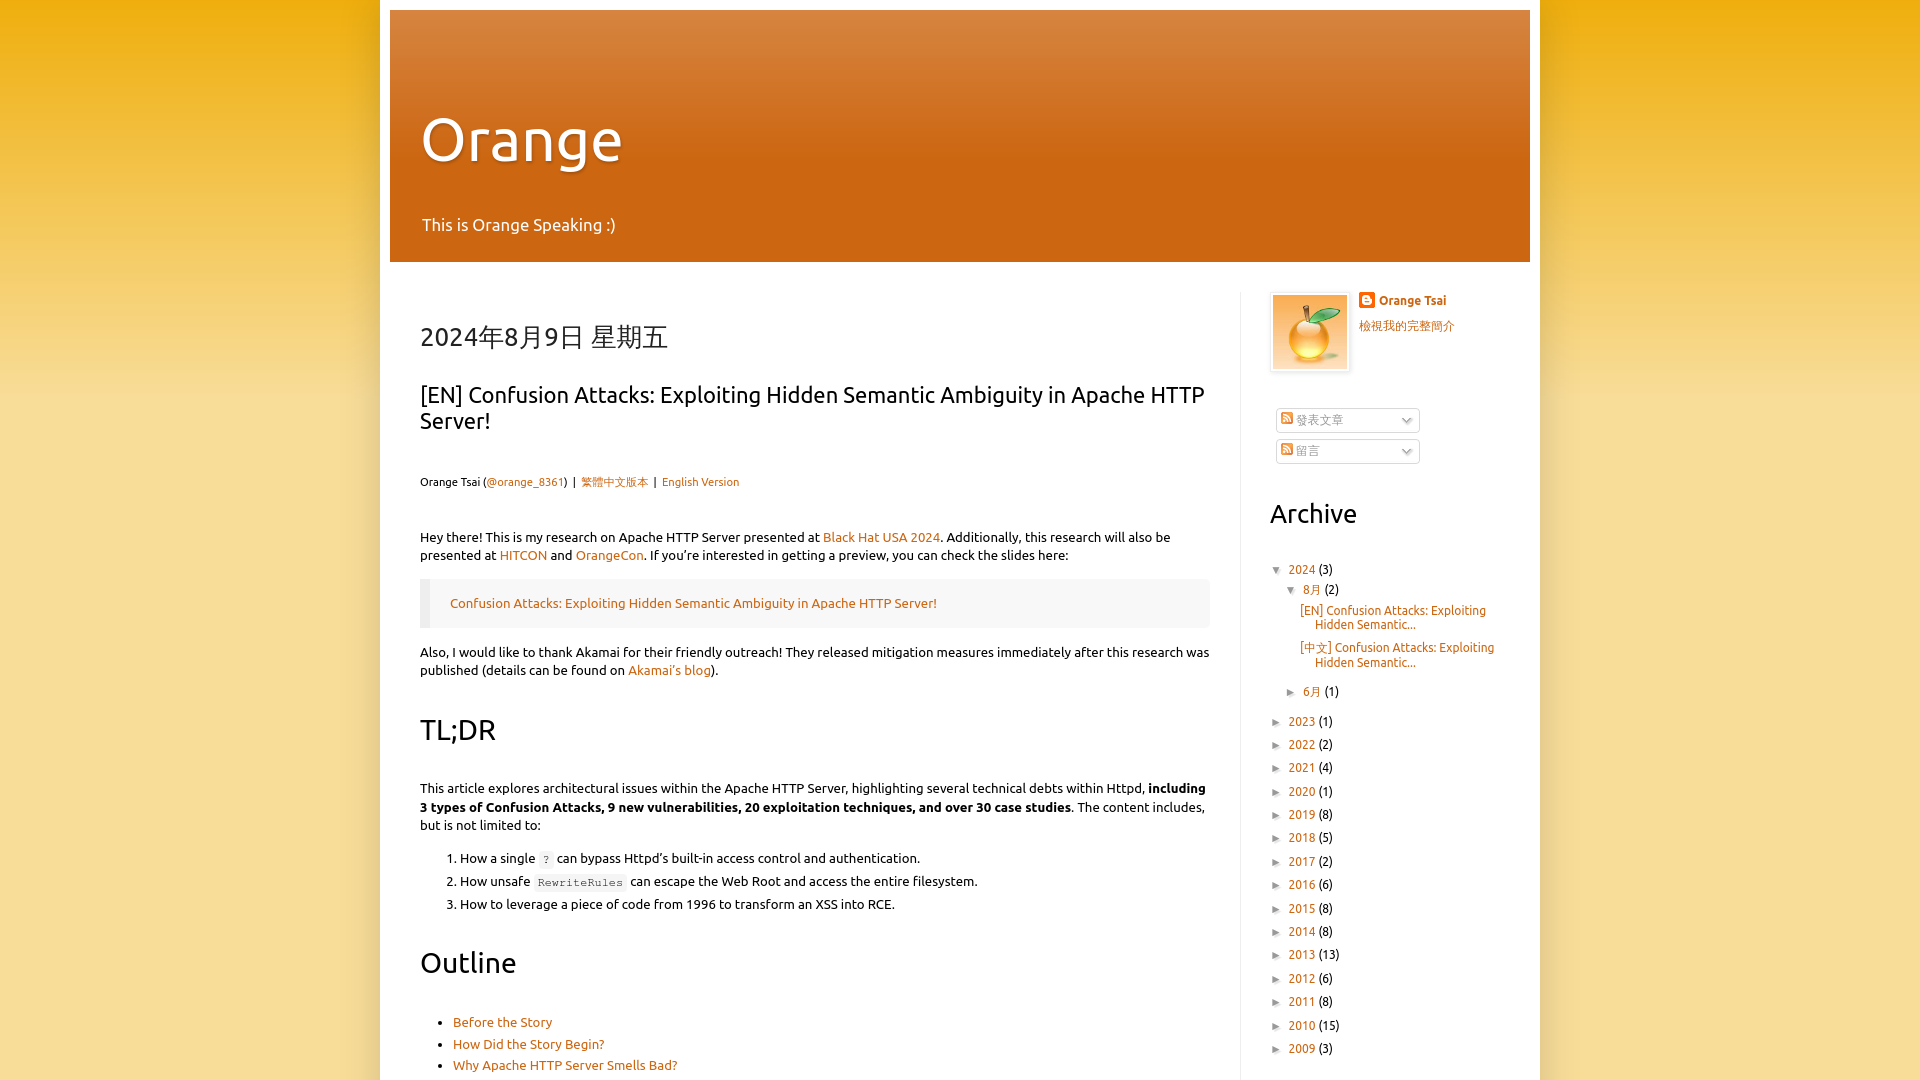This screenshot has width=1920, height=1080.
Task: Click the RSS 留言 feed icon
Action: 1287,448
